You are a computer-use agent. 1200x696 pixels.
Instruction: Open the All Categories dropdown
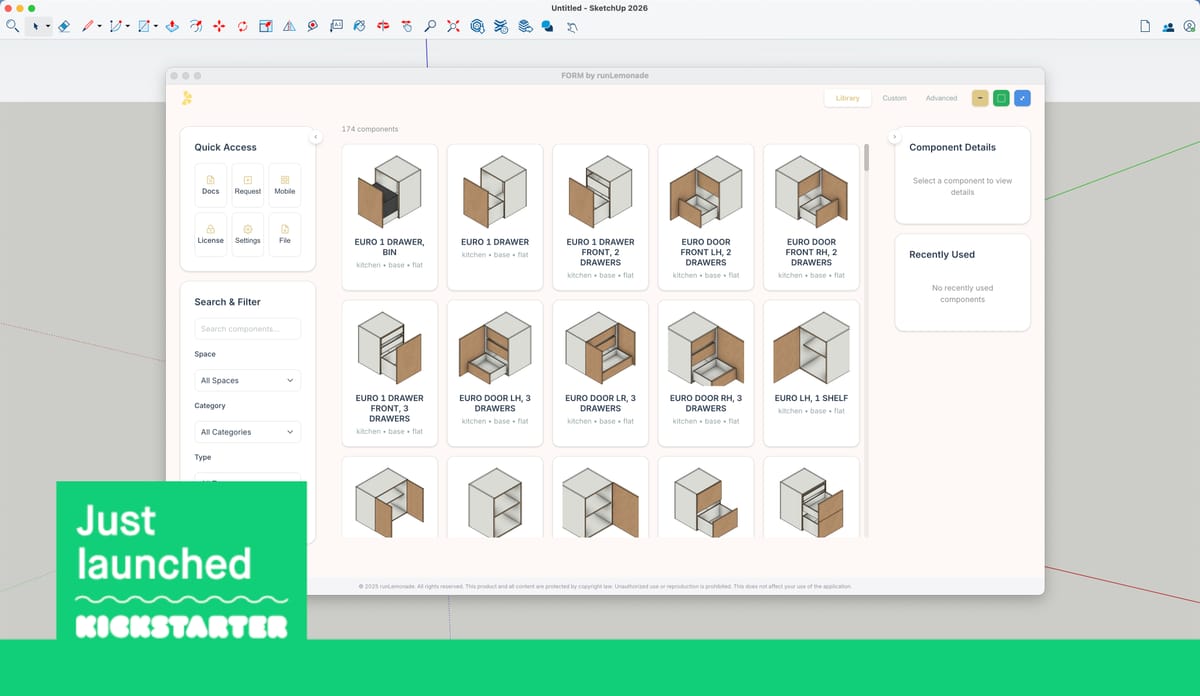coord(247,431)
